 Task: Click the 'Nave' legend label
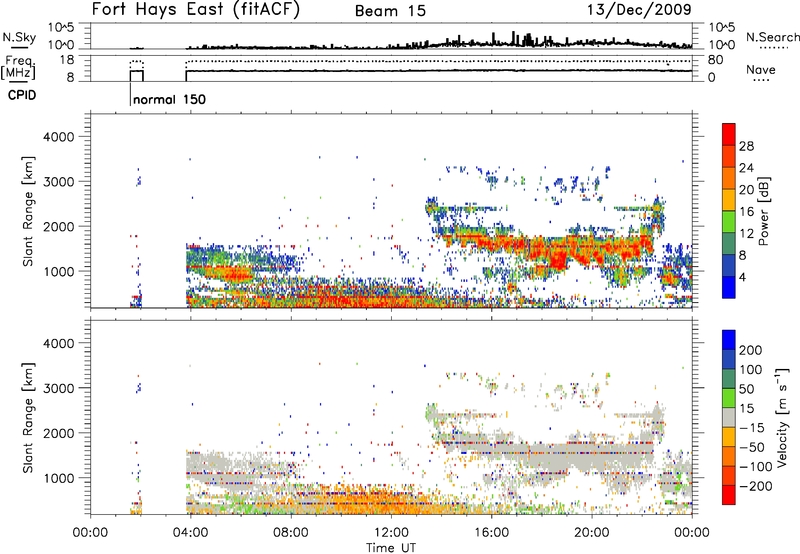click(x=760, y=69)
